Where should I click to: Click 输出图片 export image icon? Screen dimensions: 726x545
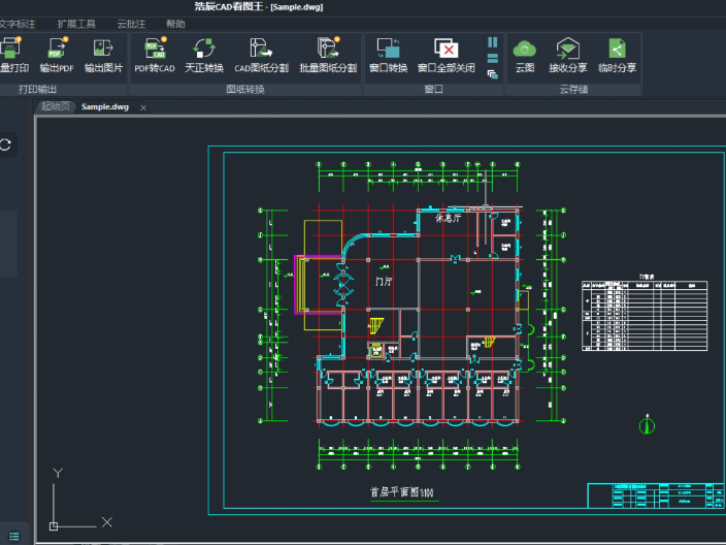click(x=103, y=49)
